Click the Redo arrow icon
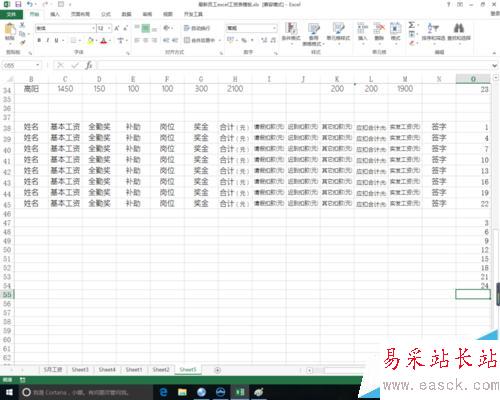 point(45,4)
